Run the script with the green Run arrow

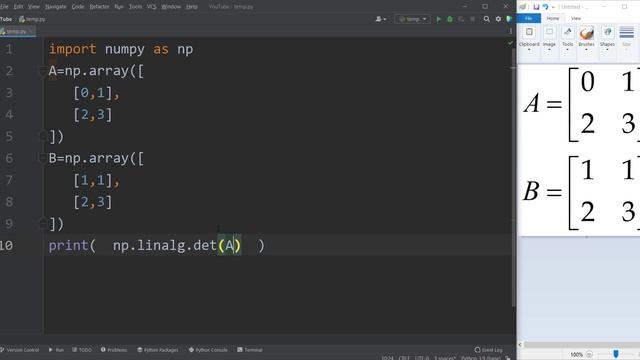click(439, 19)
